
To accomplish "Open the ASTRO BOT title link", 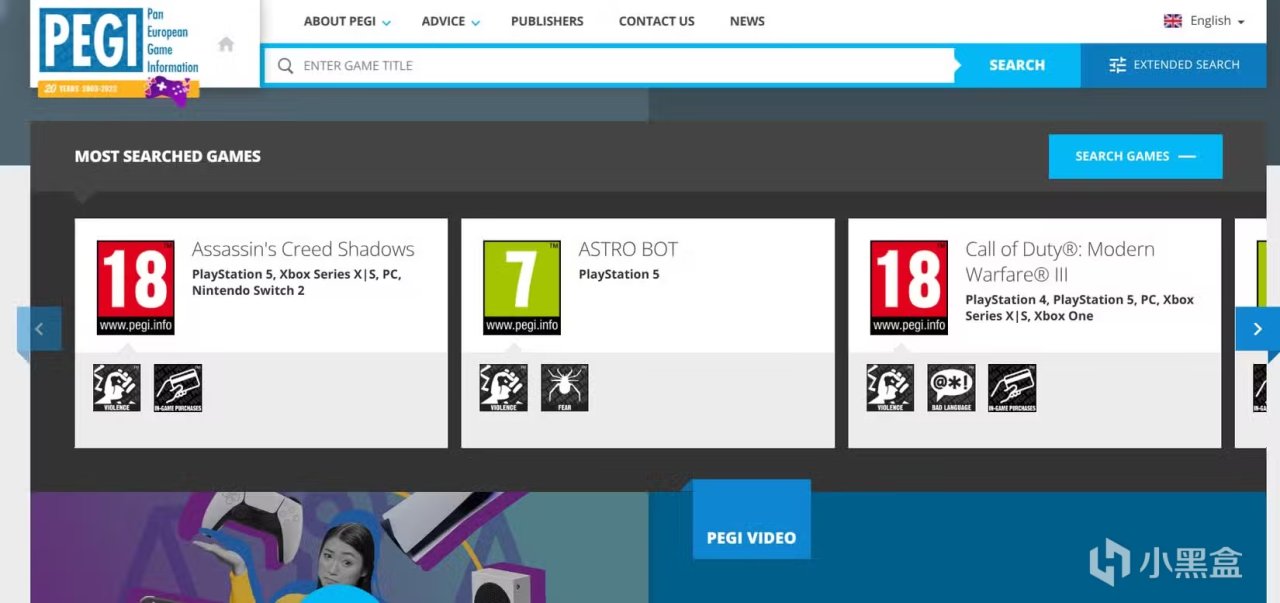I will tap(628, 249).
